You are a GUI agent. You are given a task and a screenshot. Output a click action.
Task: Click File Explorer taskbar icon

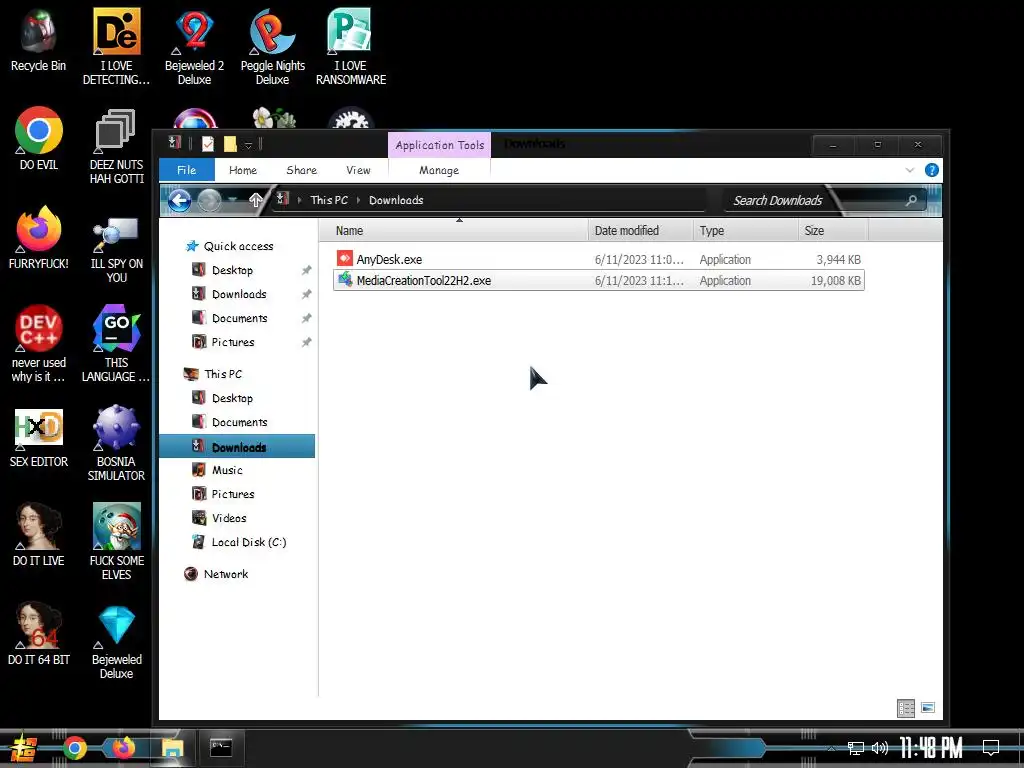click(x=172, y=748)
